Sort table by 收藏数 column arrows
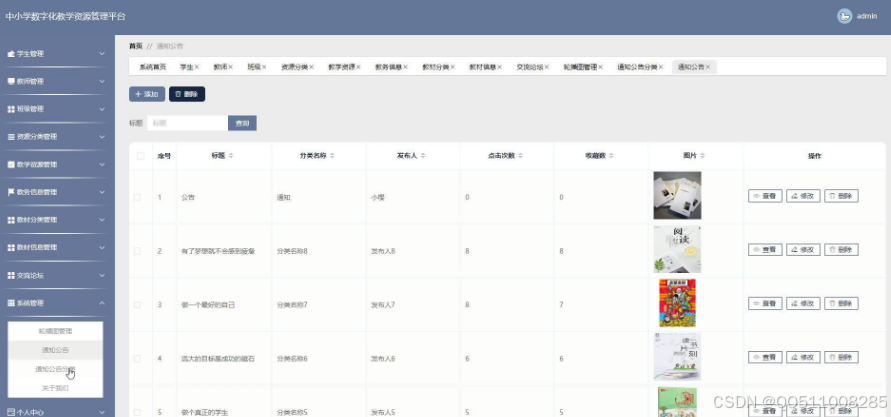This screenshot has width=891, height=417. click(x=611, y=156)
